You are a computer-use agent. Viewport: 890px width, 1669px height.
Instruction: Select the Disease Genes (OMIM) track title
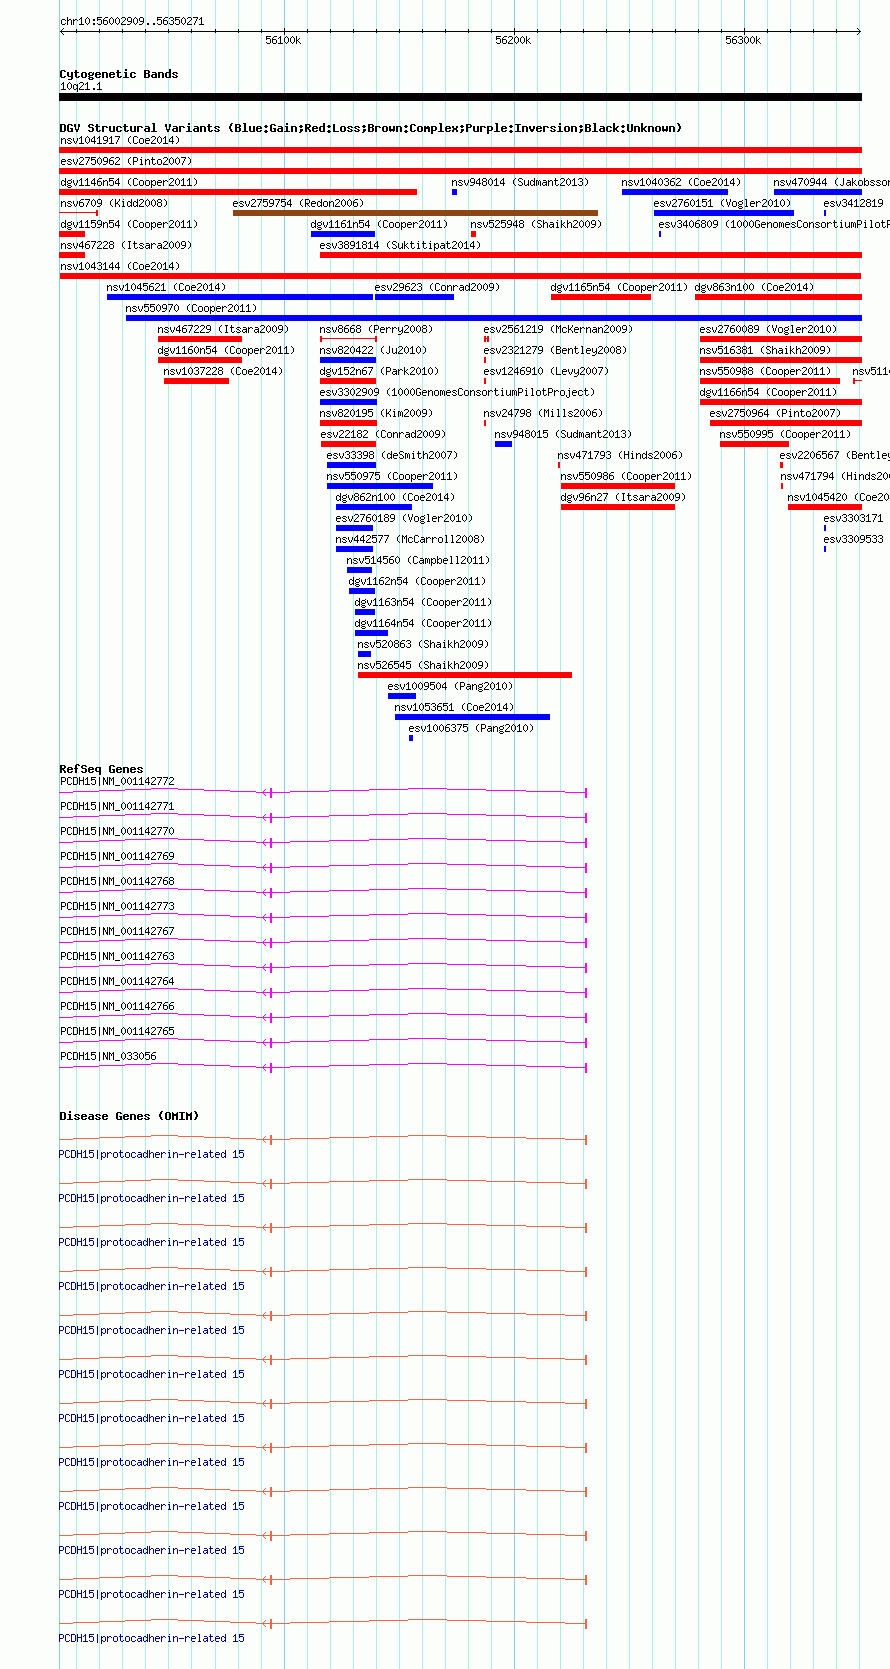pos(129,1116)
